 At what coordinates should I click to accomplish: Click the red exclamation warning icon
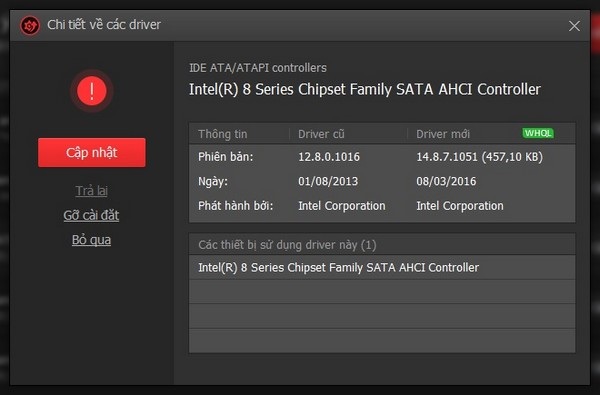92,91
